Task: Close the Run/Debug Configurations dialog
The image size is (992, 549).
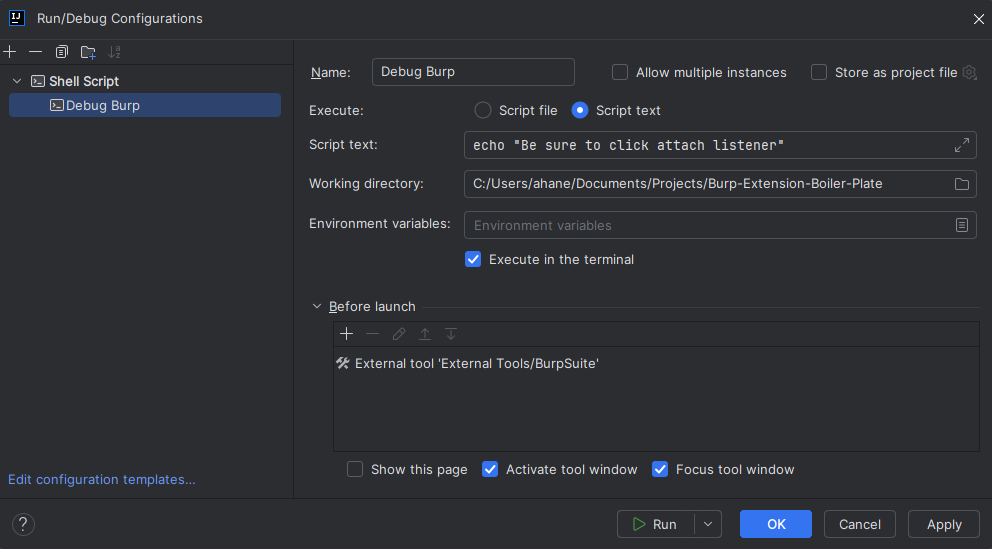Action: (978, 19)
